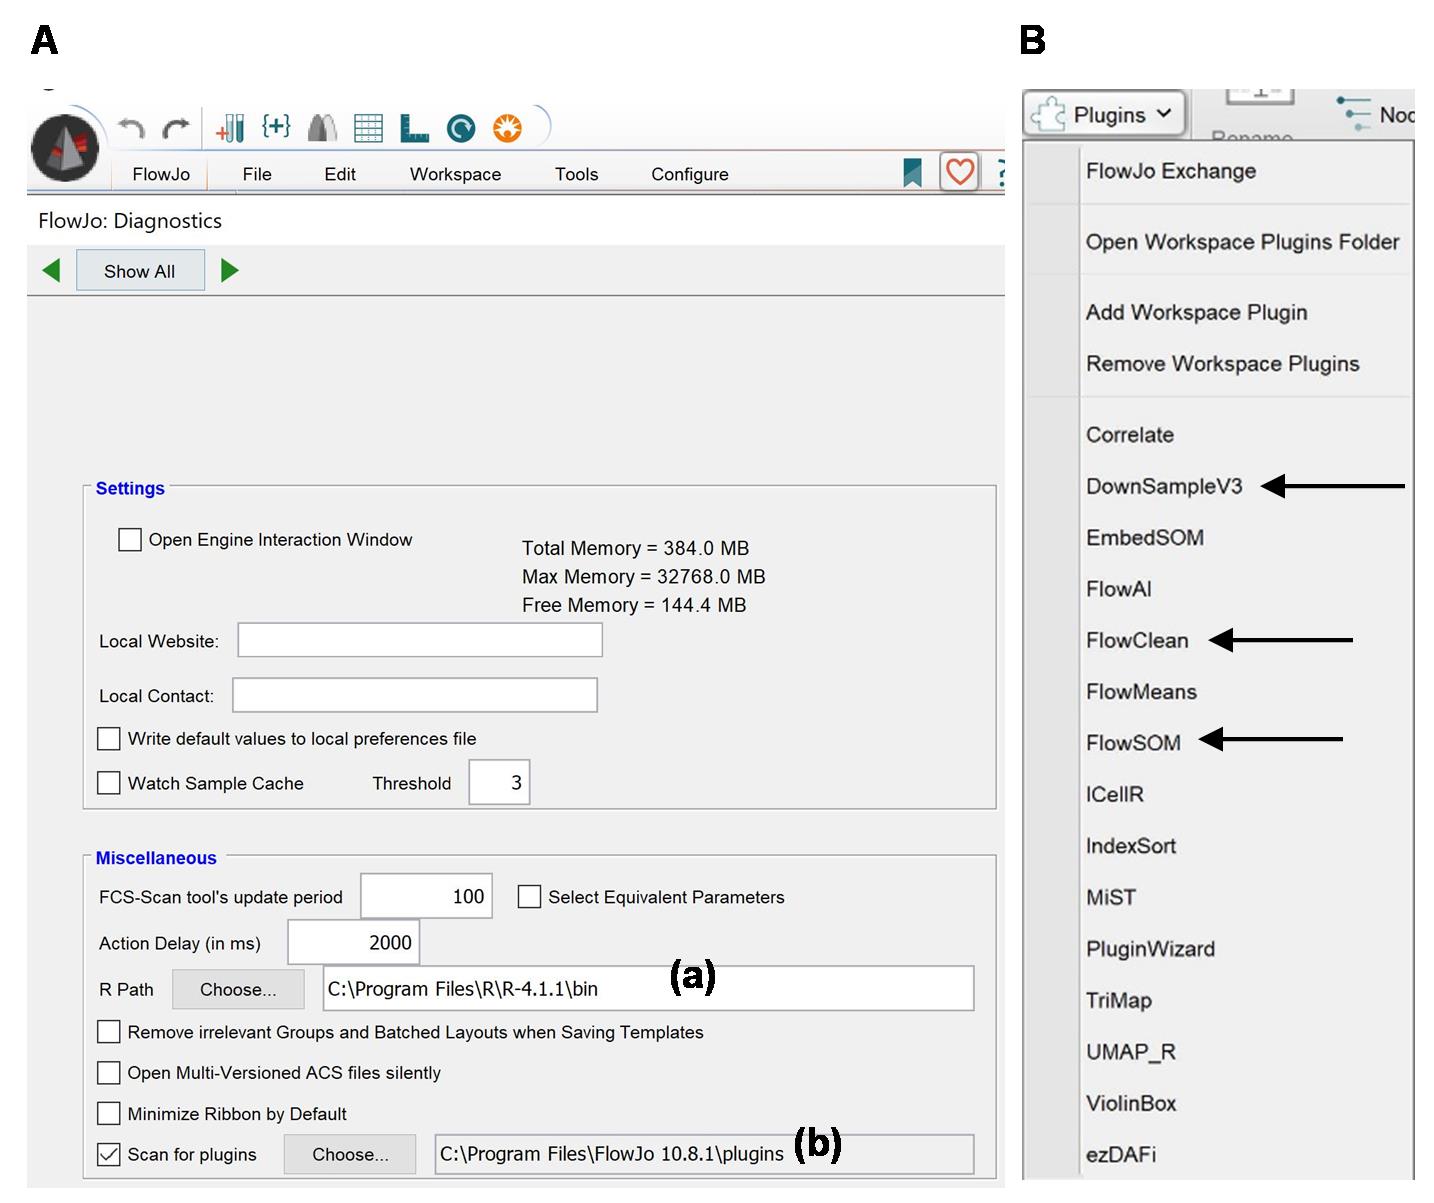Click the teal bookmark icon
Viewport: 1434px width, 1203px height.
[912, 172]
